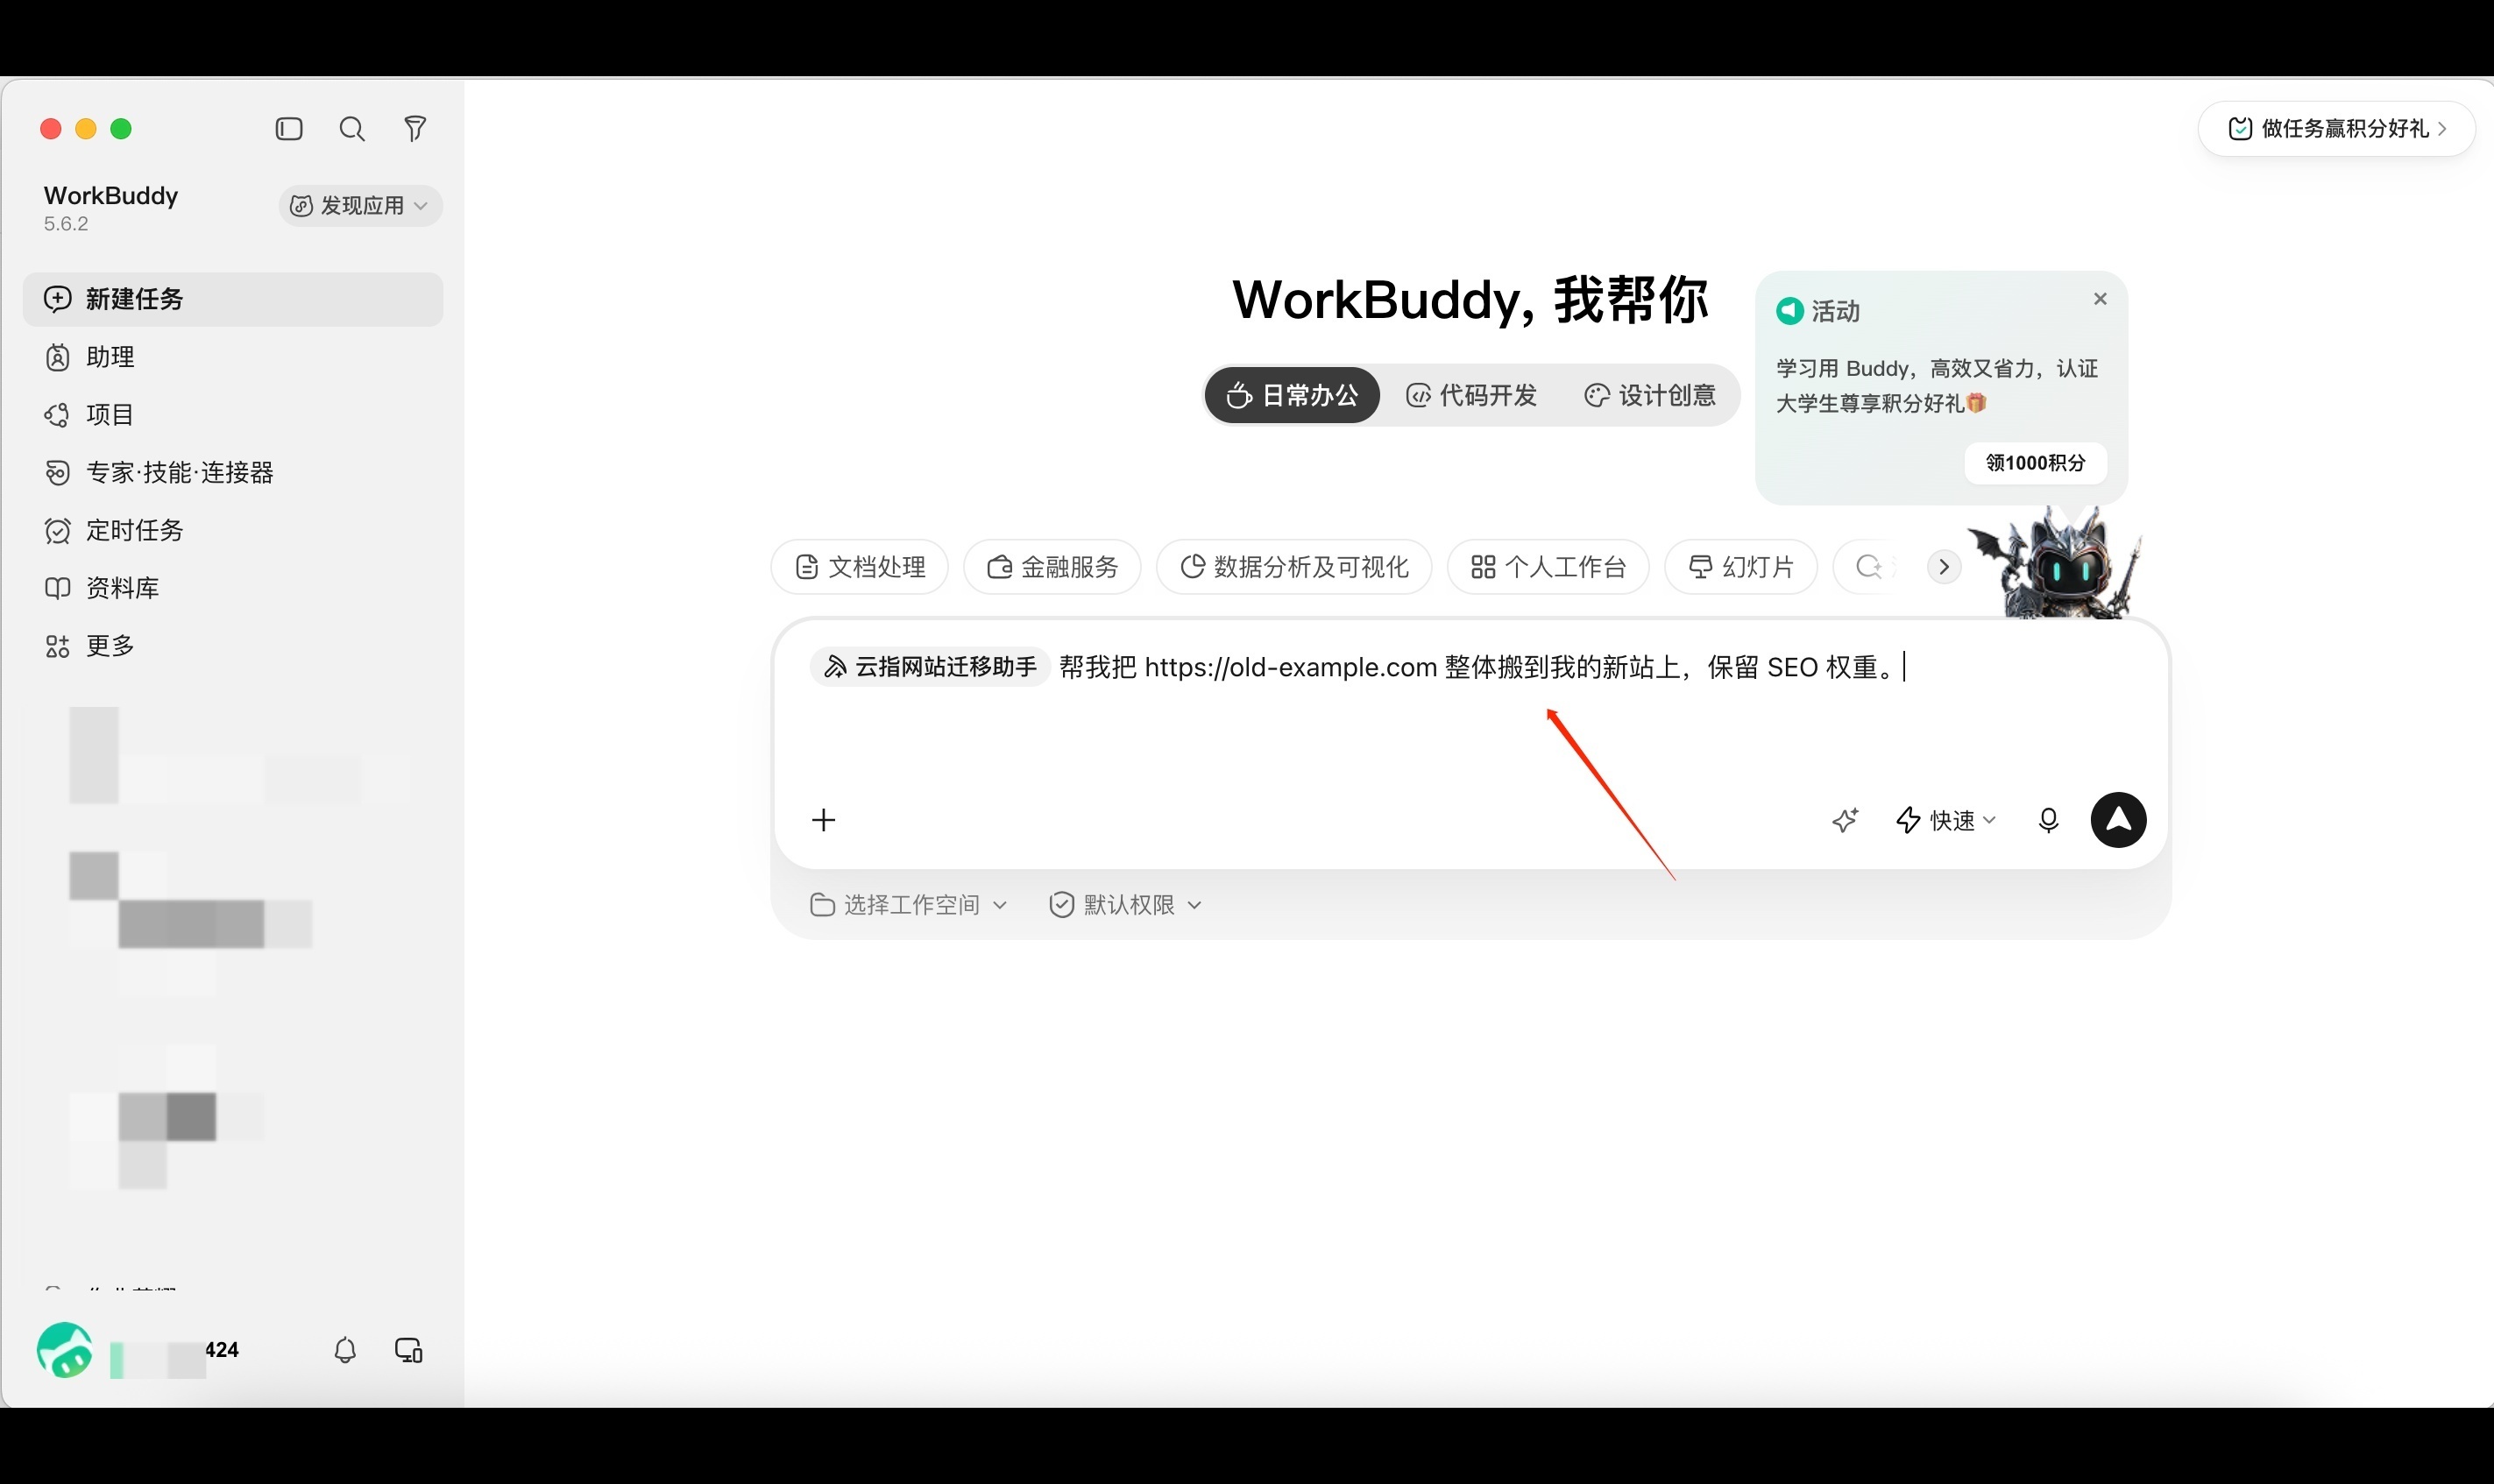Switch to the 日常办公 tab
The height and width of the screenshot is (1484, 2494).
point(1292,396)
